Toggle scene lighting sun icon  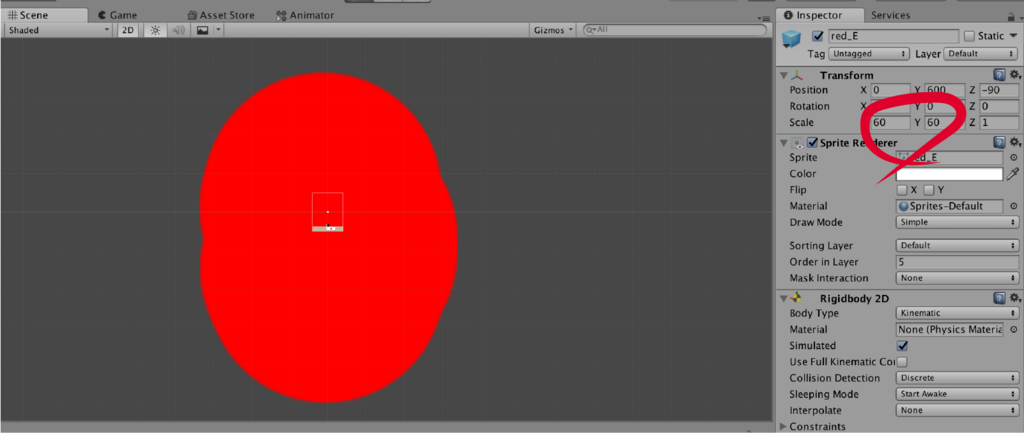tap(155, 30)
